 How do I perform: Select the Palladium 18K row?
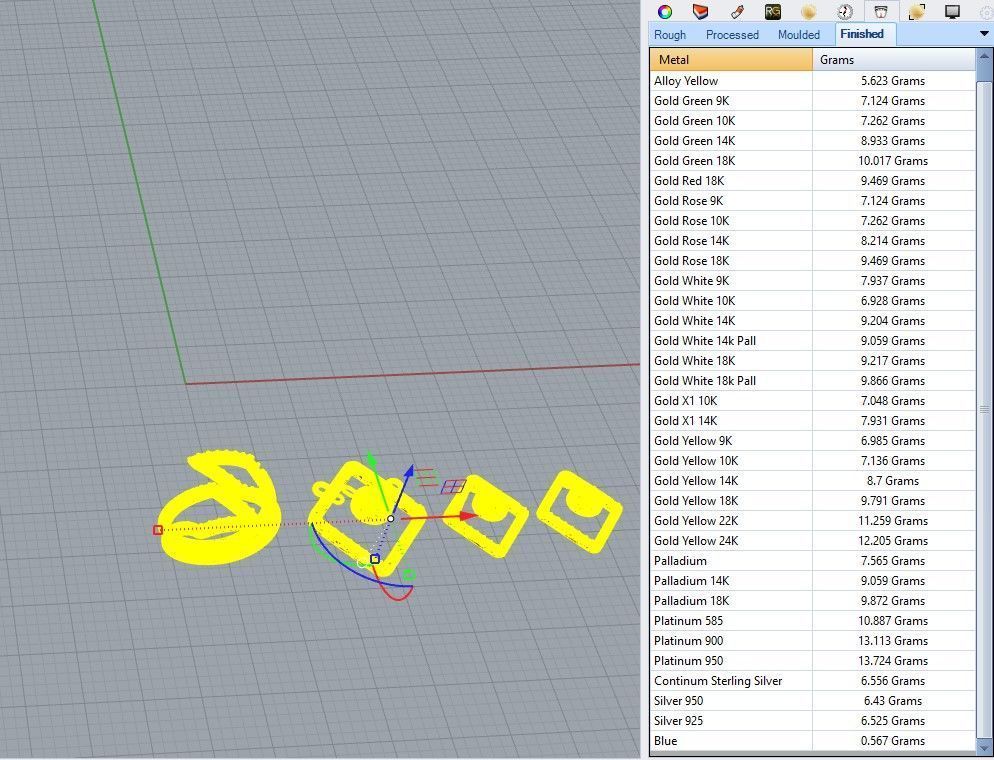(x=812, y=600)
